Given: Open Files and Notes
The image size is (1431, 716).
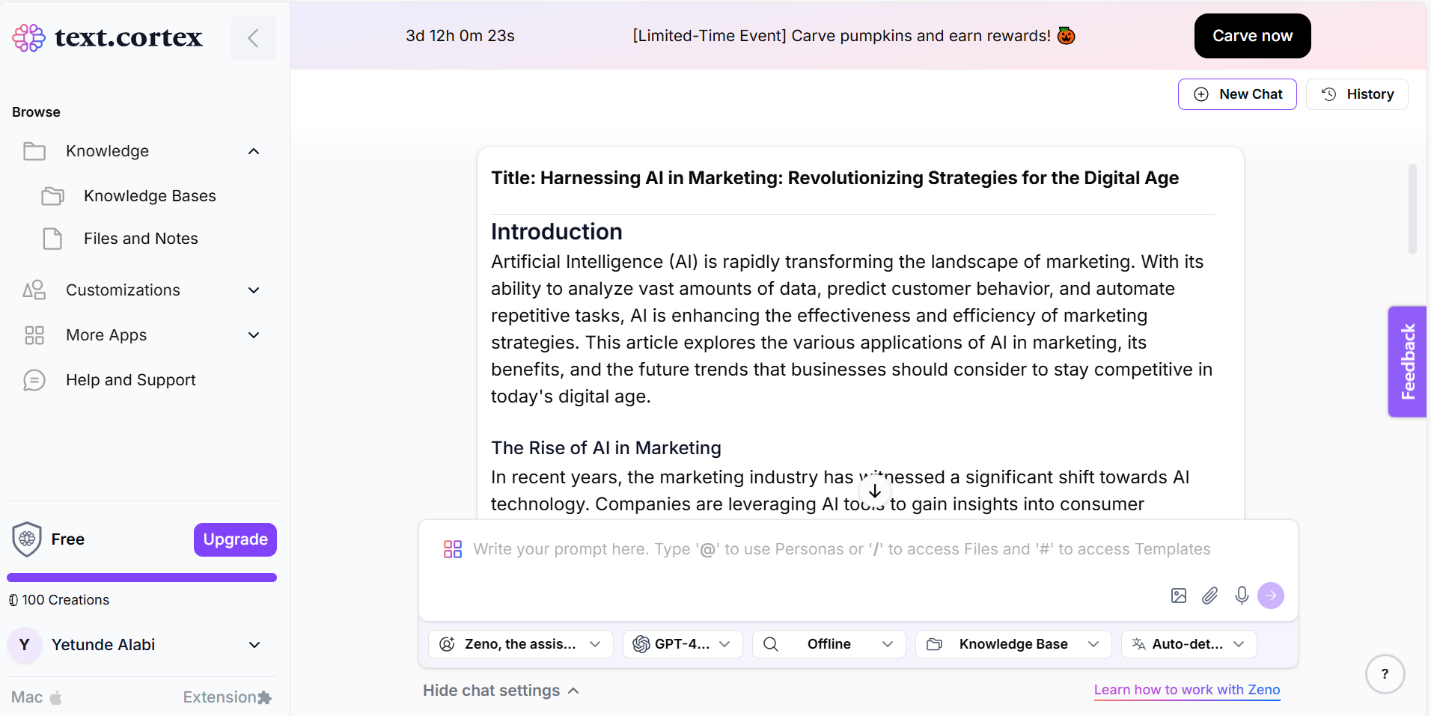Looking at the screenshot, I should (141, 239).
